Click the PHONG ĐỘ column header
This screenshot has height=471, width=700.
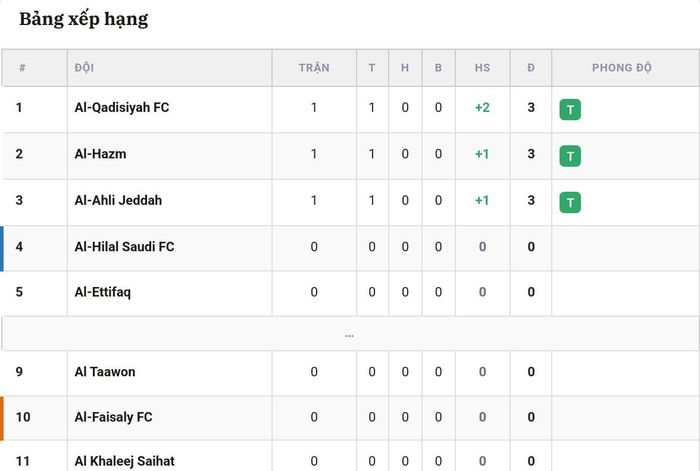pos(621,68)
